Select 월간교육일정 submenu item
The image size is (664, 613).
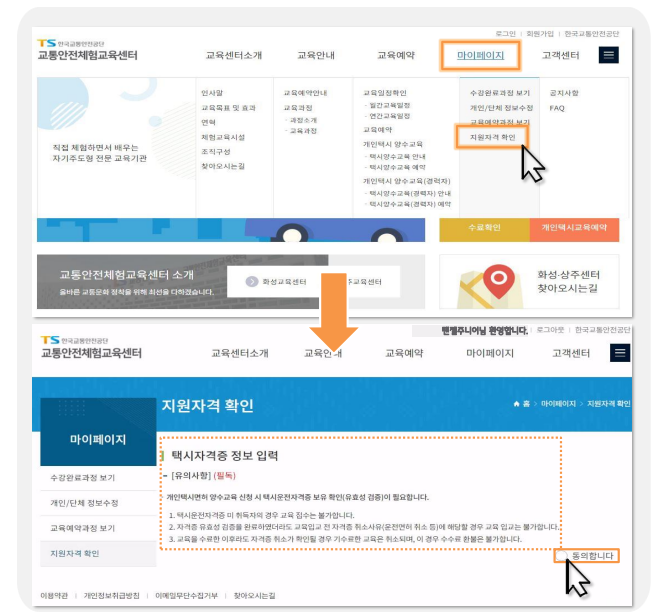coord(389,105)
